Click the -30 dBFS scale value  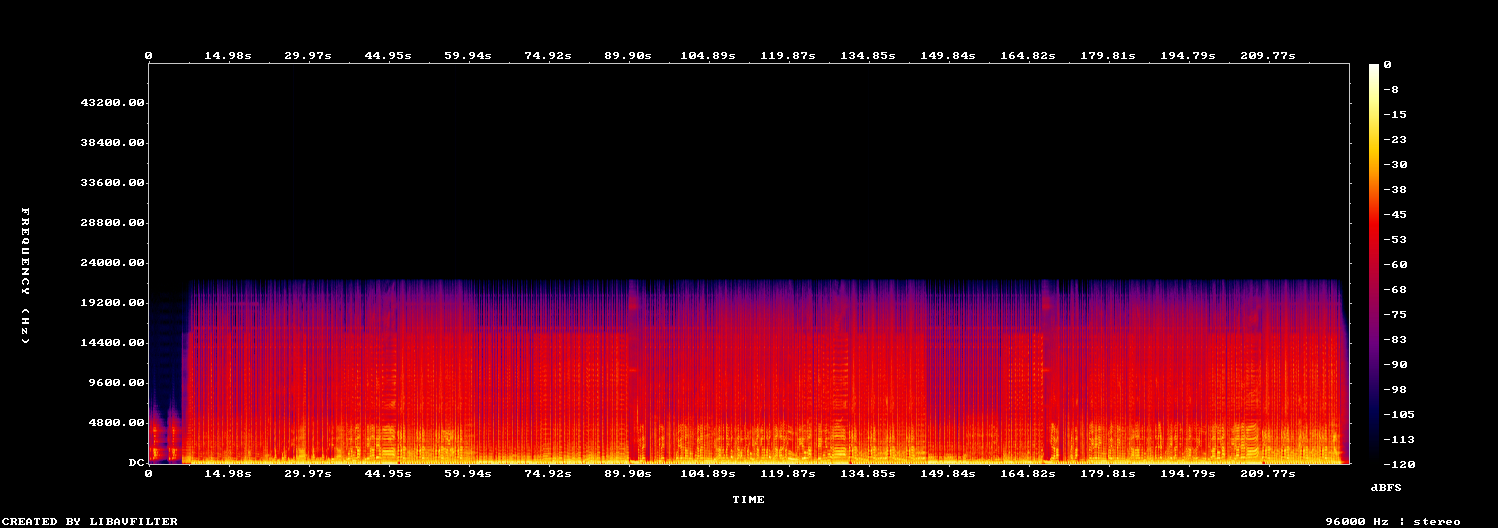[1396, 164]
